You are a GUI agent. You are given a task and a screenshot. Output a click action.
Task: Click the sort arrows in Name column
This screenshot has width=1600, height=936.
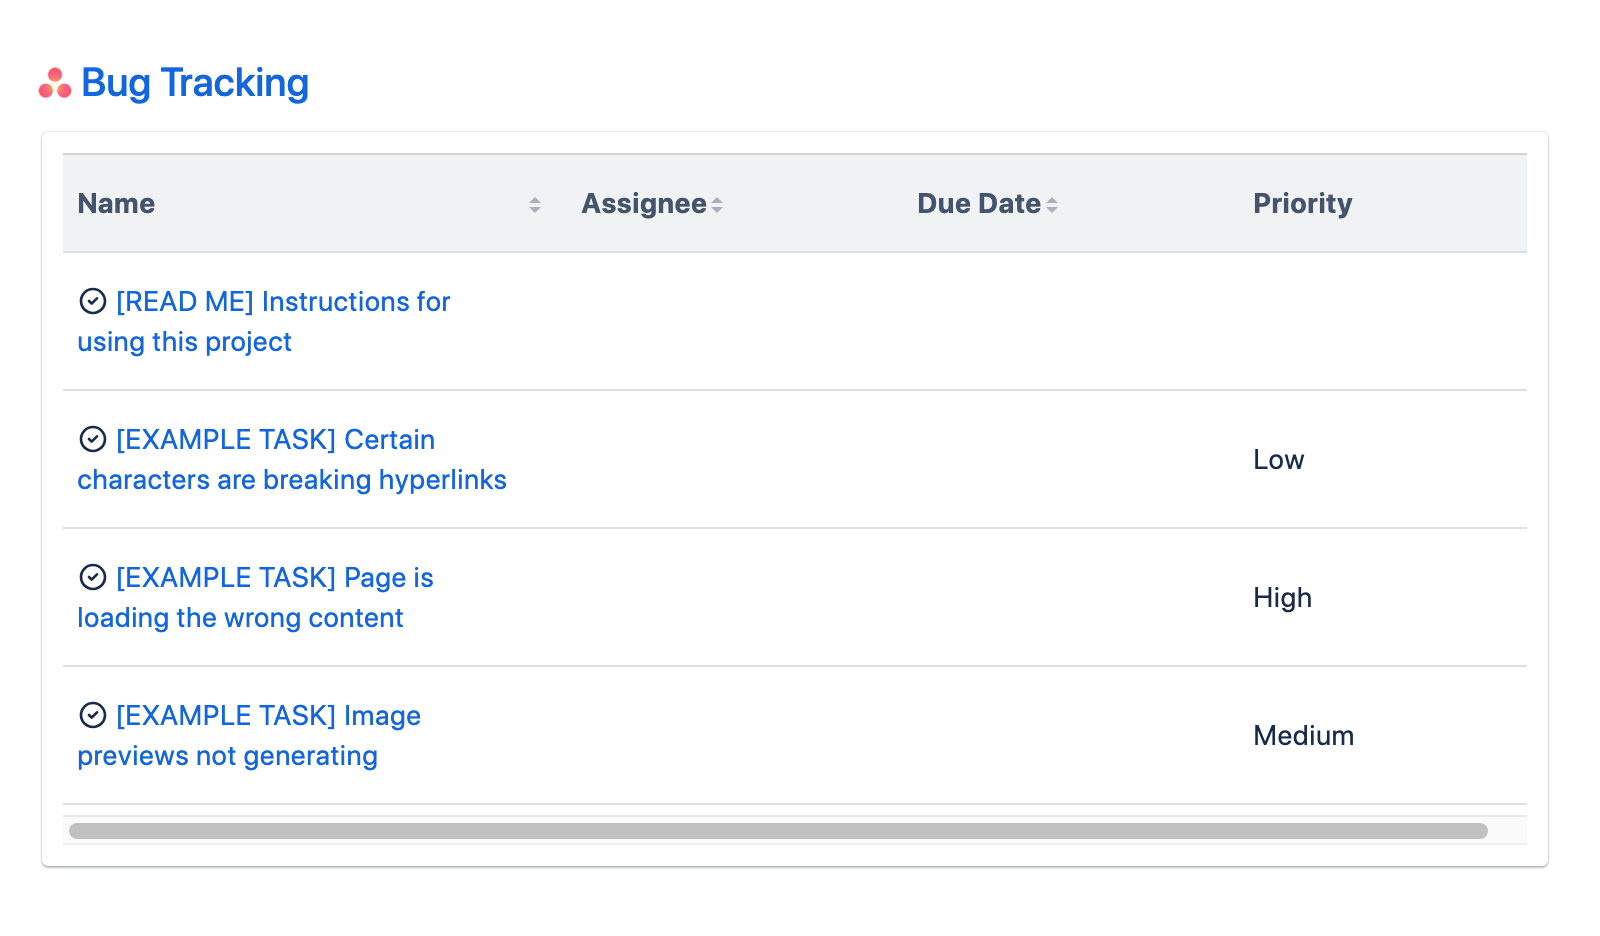tap(535, 205)
